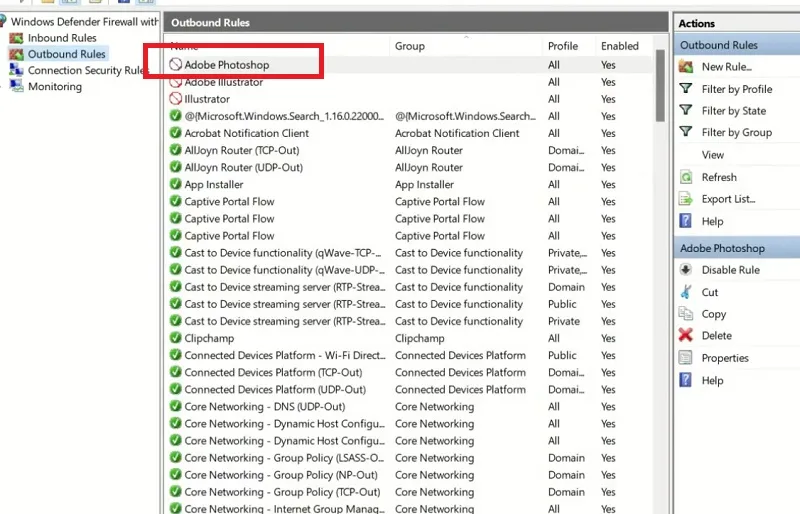800x514 pixels.
Task: Choose the Disable Rule action
Action: [x=731, y=270]
